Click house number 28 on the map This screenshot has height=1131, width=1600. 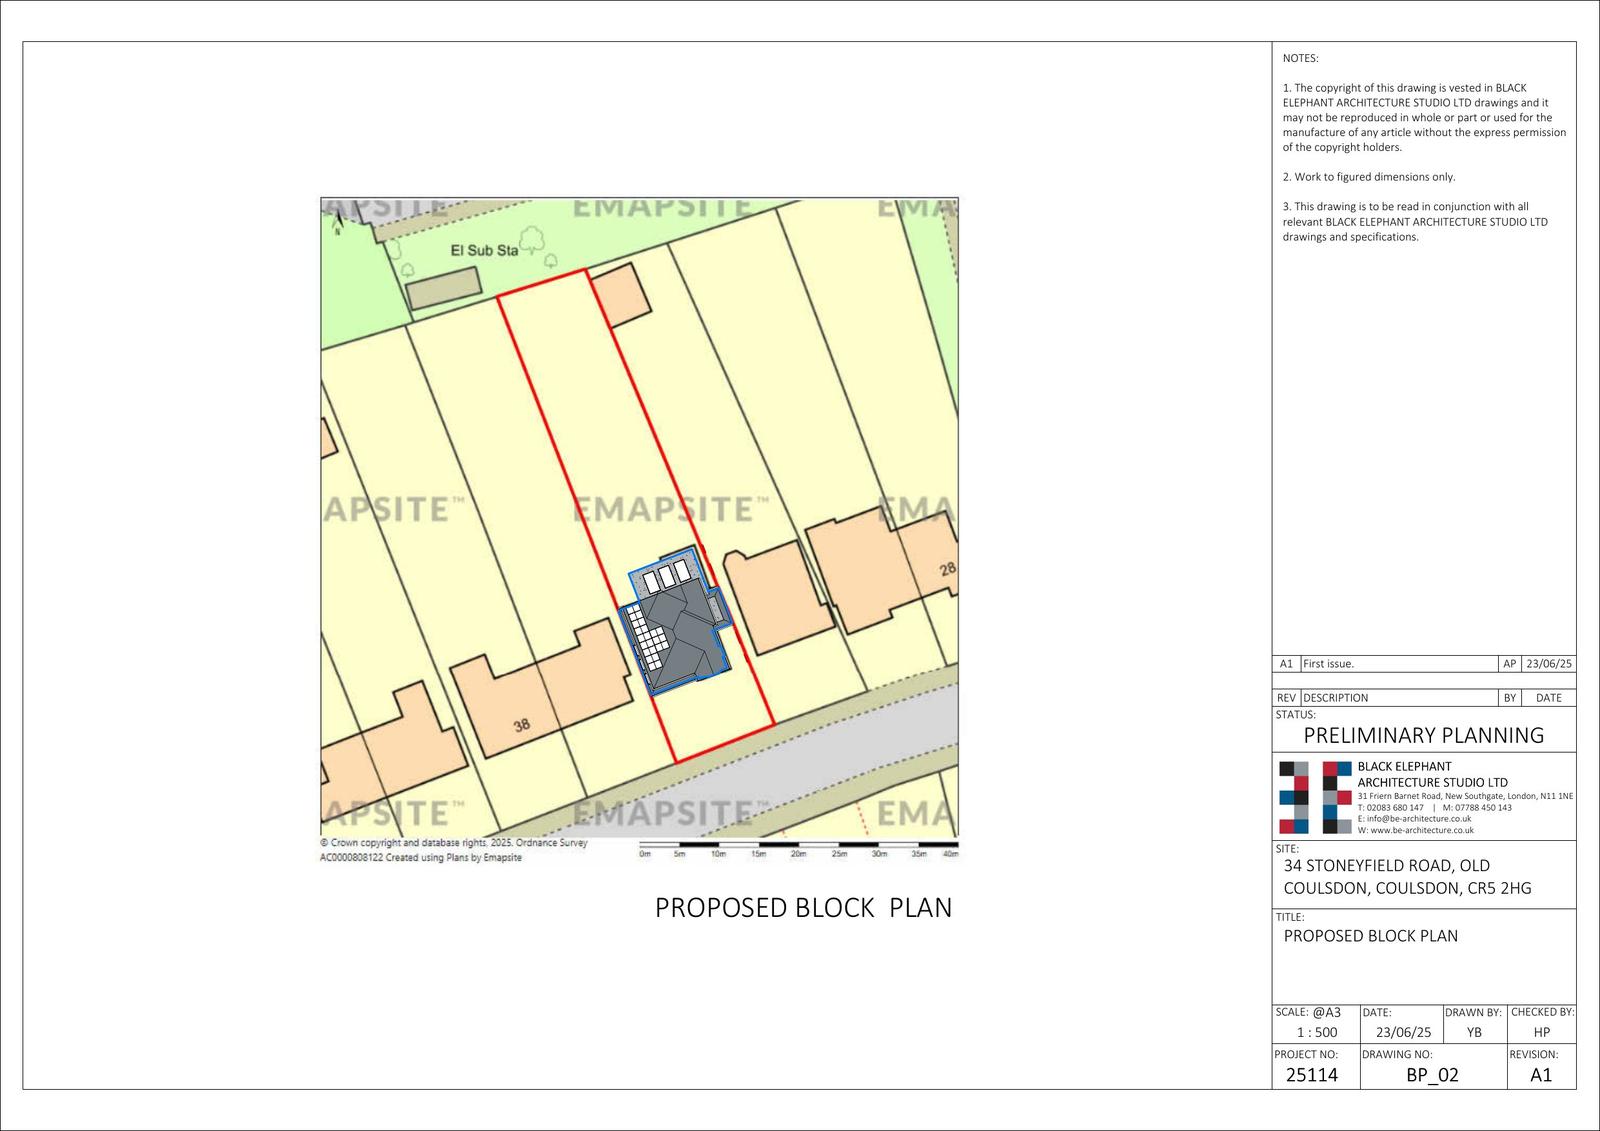coord(947,570)
